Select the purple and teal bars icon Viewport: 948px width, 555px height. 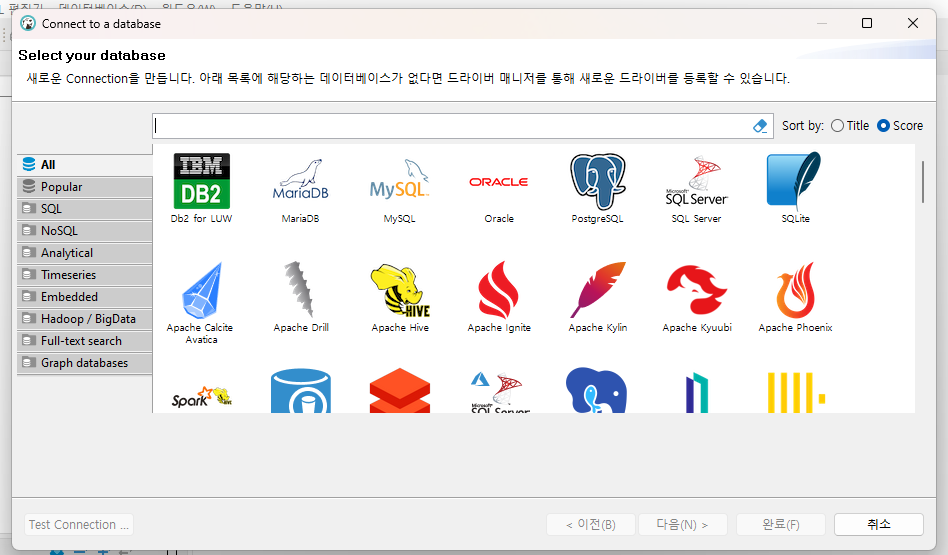pos(696,393)
